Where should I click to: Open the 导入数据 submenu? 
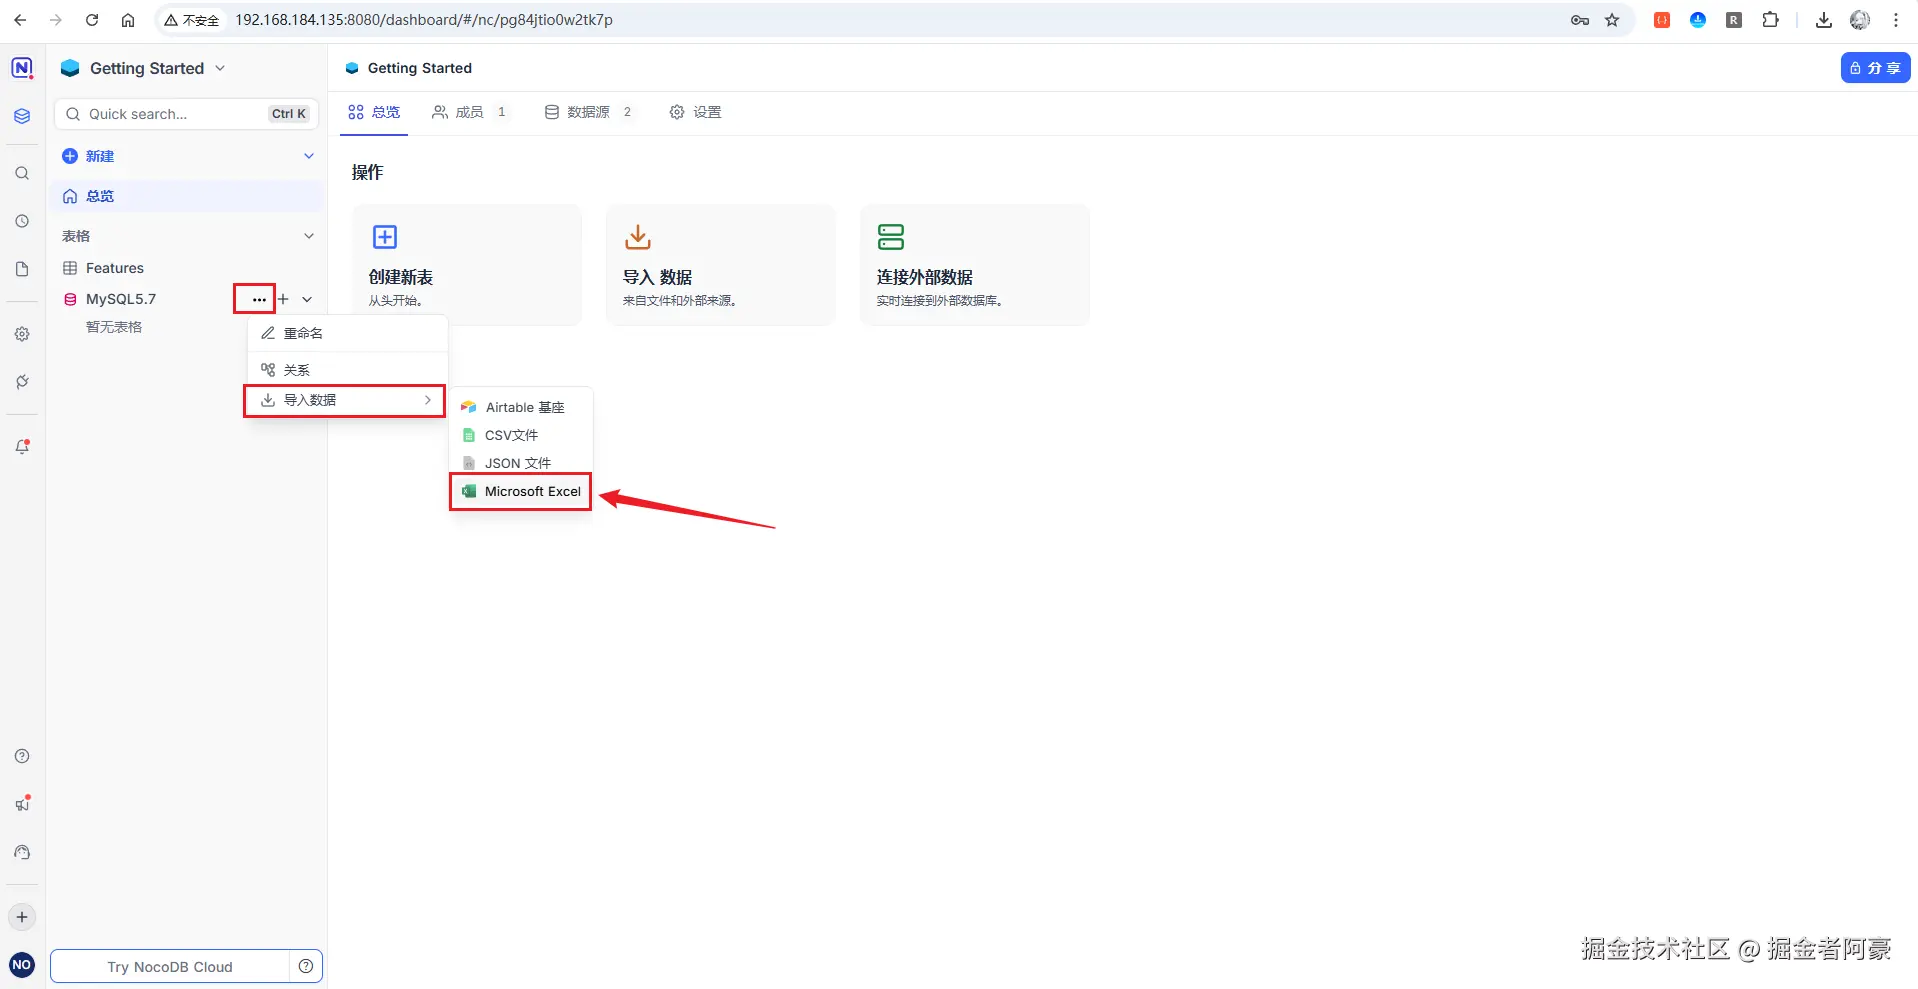click(345, 400)
